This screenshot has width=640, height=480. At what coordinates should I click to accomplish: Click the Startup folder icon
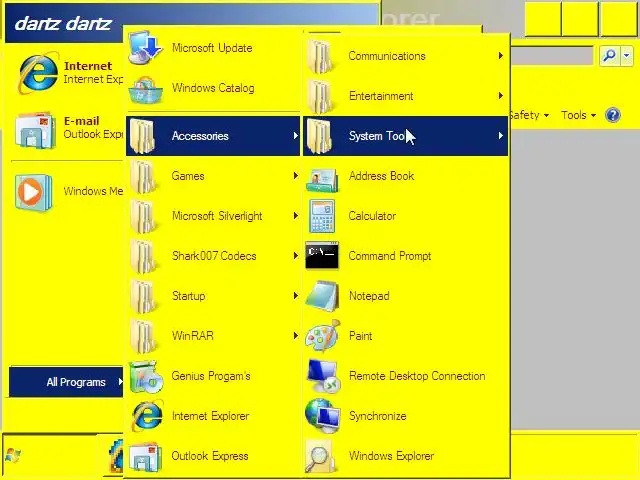pos(143,296)
